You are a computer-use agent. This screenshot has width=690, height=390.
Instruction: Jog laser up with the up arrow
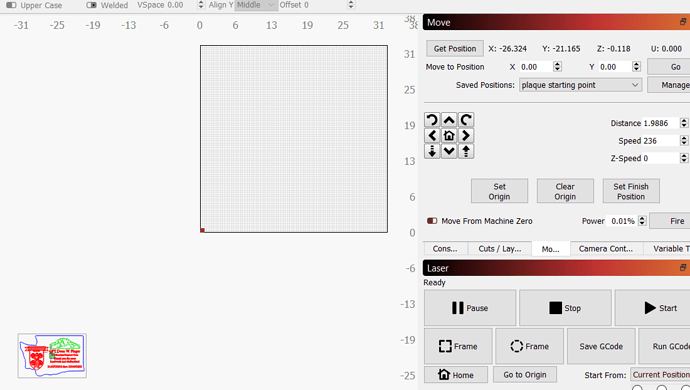[x=449, y=120]
